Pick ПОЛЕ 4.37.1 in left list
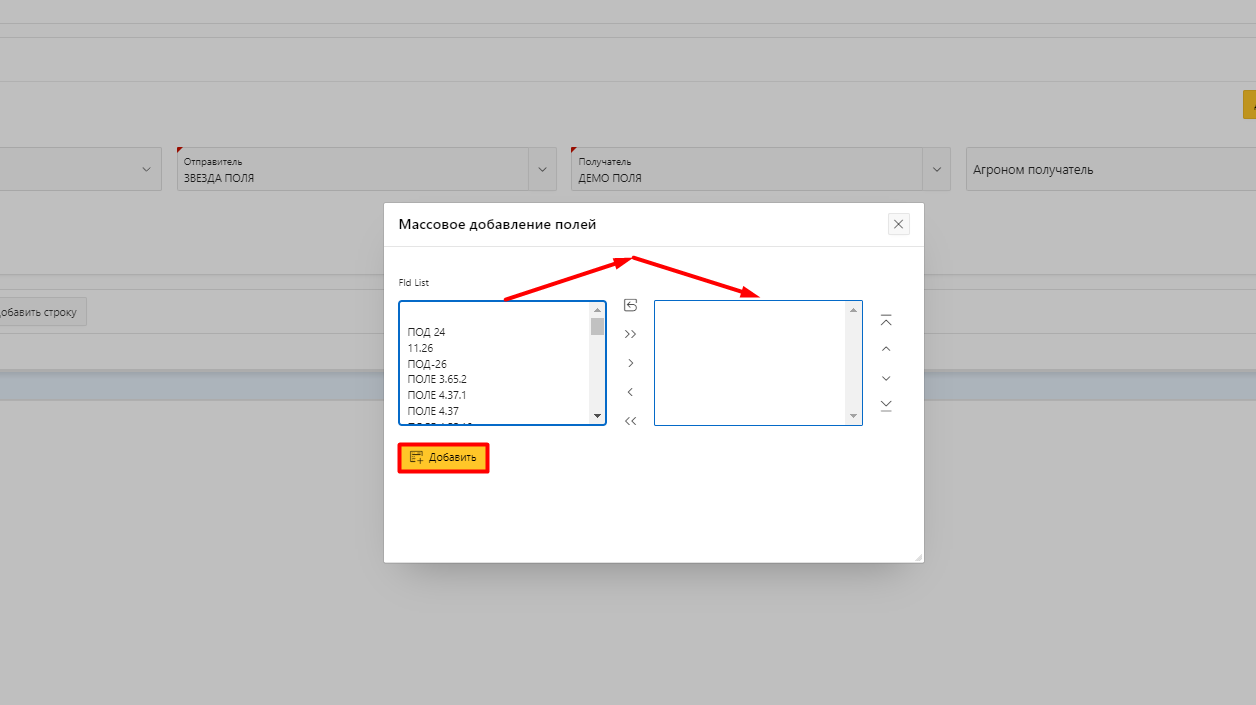Screen dimensions: 1256x705 [437, 395]
